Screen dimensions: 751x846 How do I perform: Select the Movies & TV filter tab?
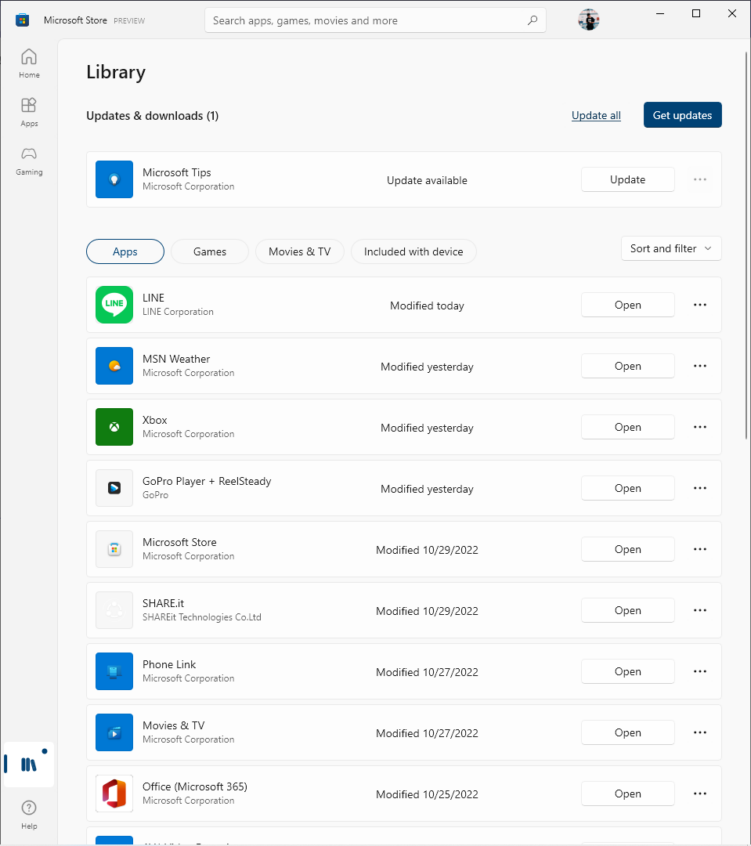(x=299, y=252)
